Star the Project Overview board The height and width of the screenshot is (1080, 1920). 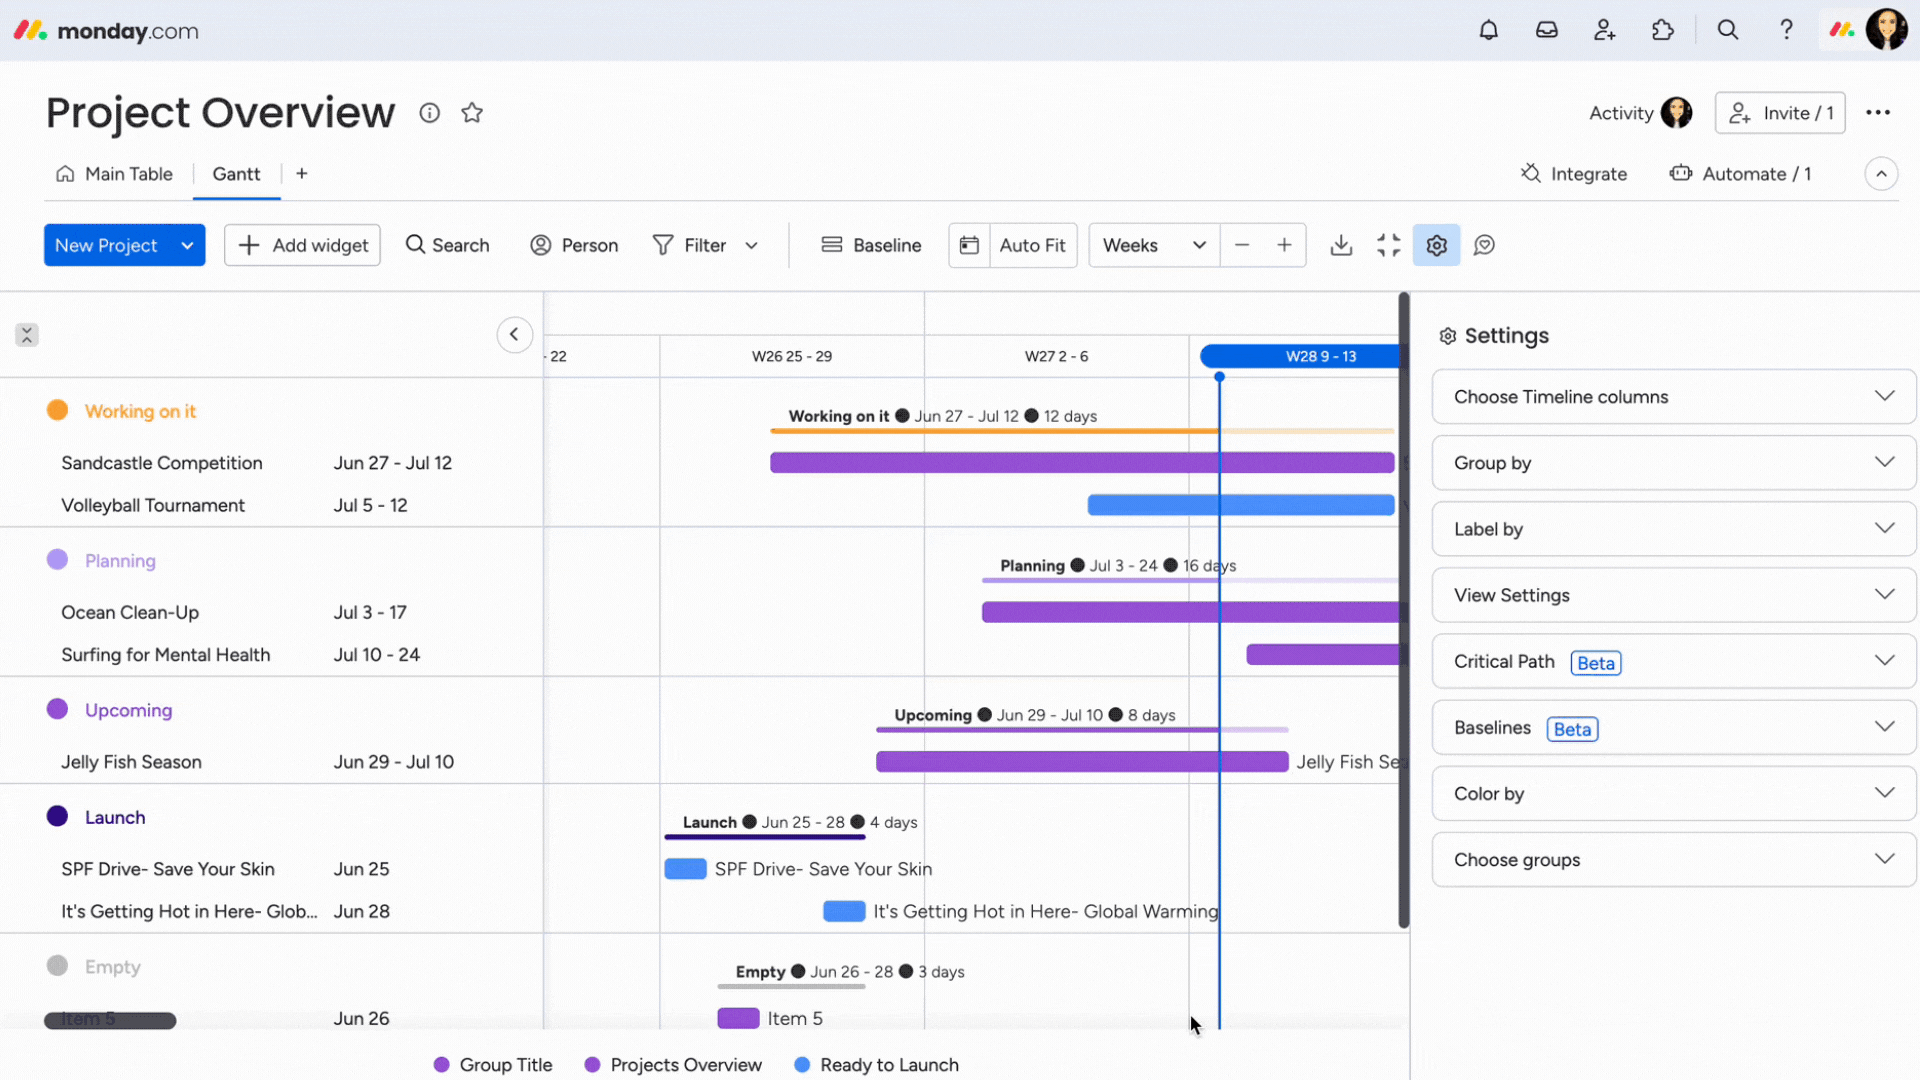tap(472, 113)
